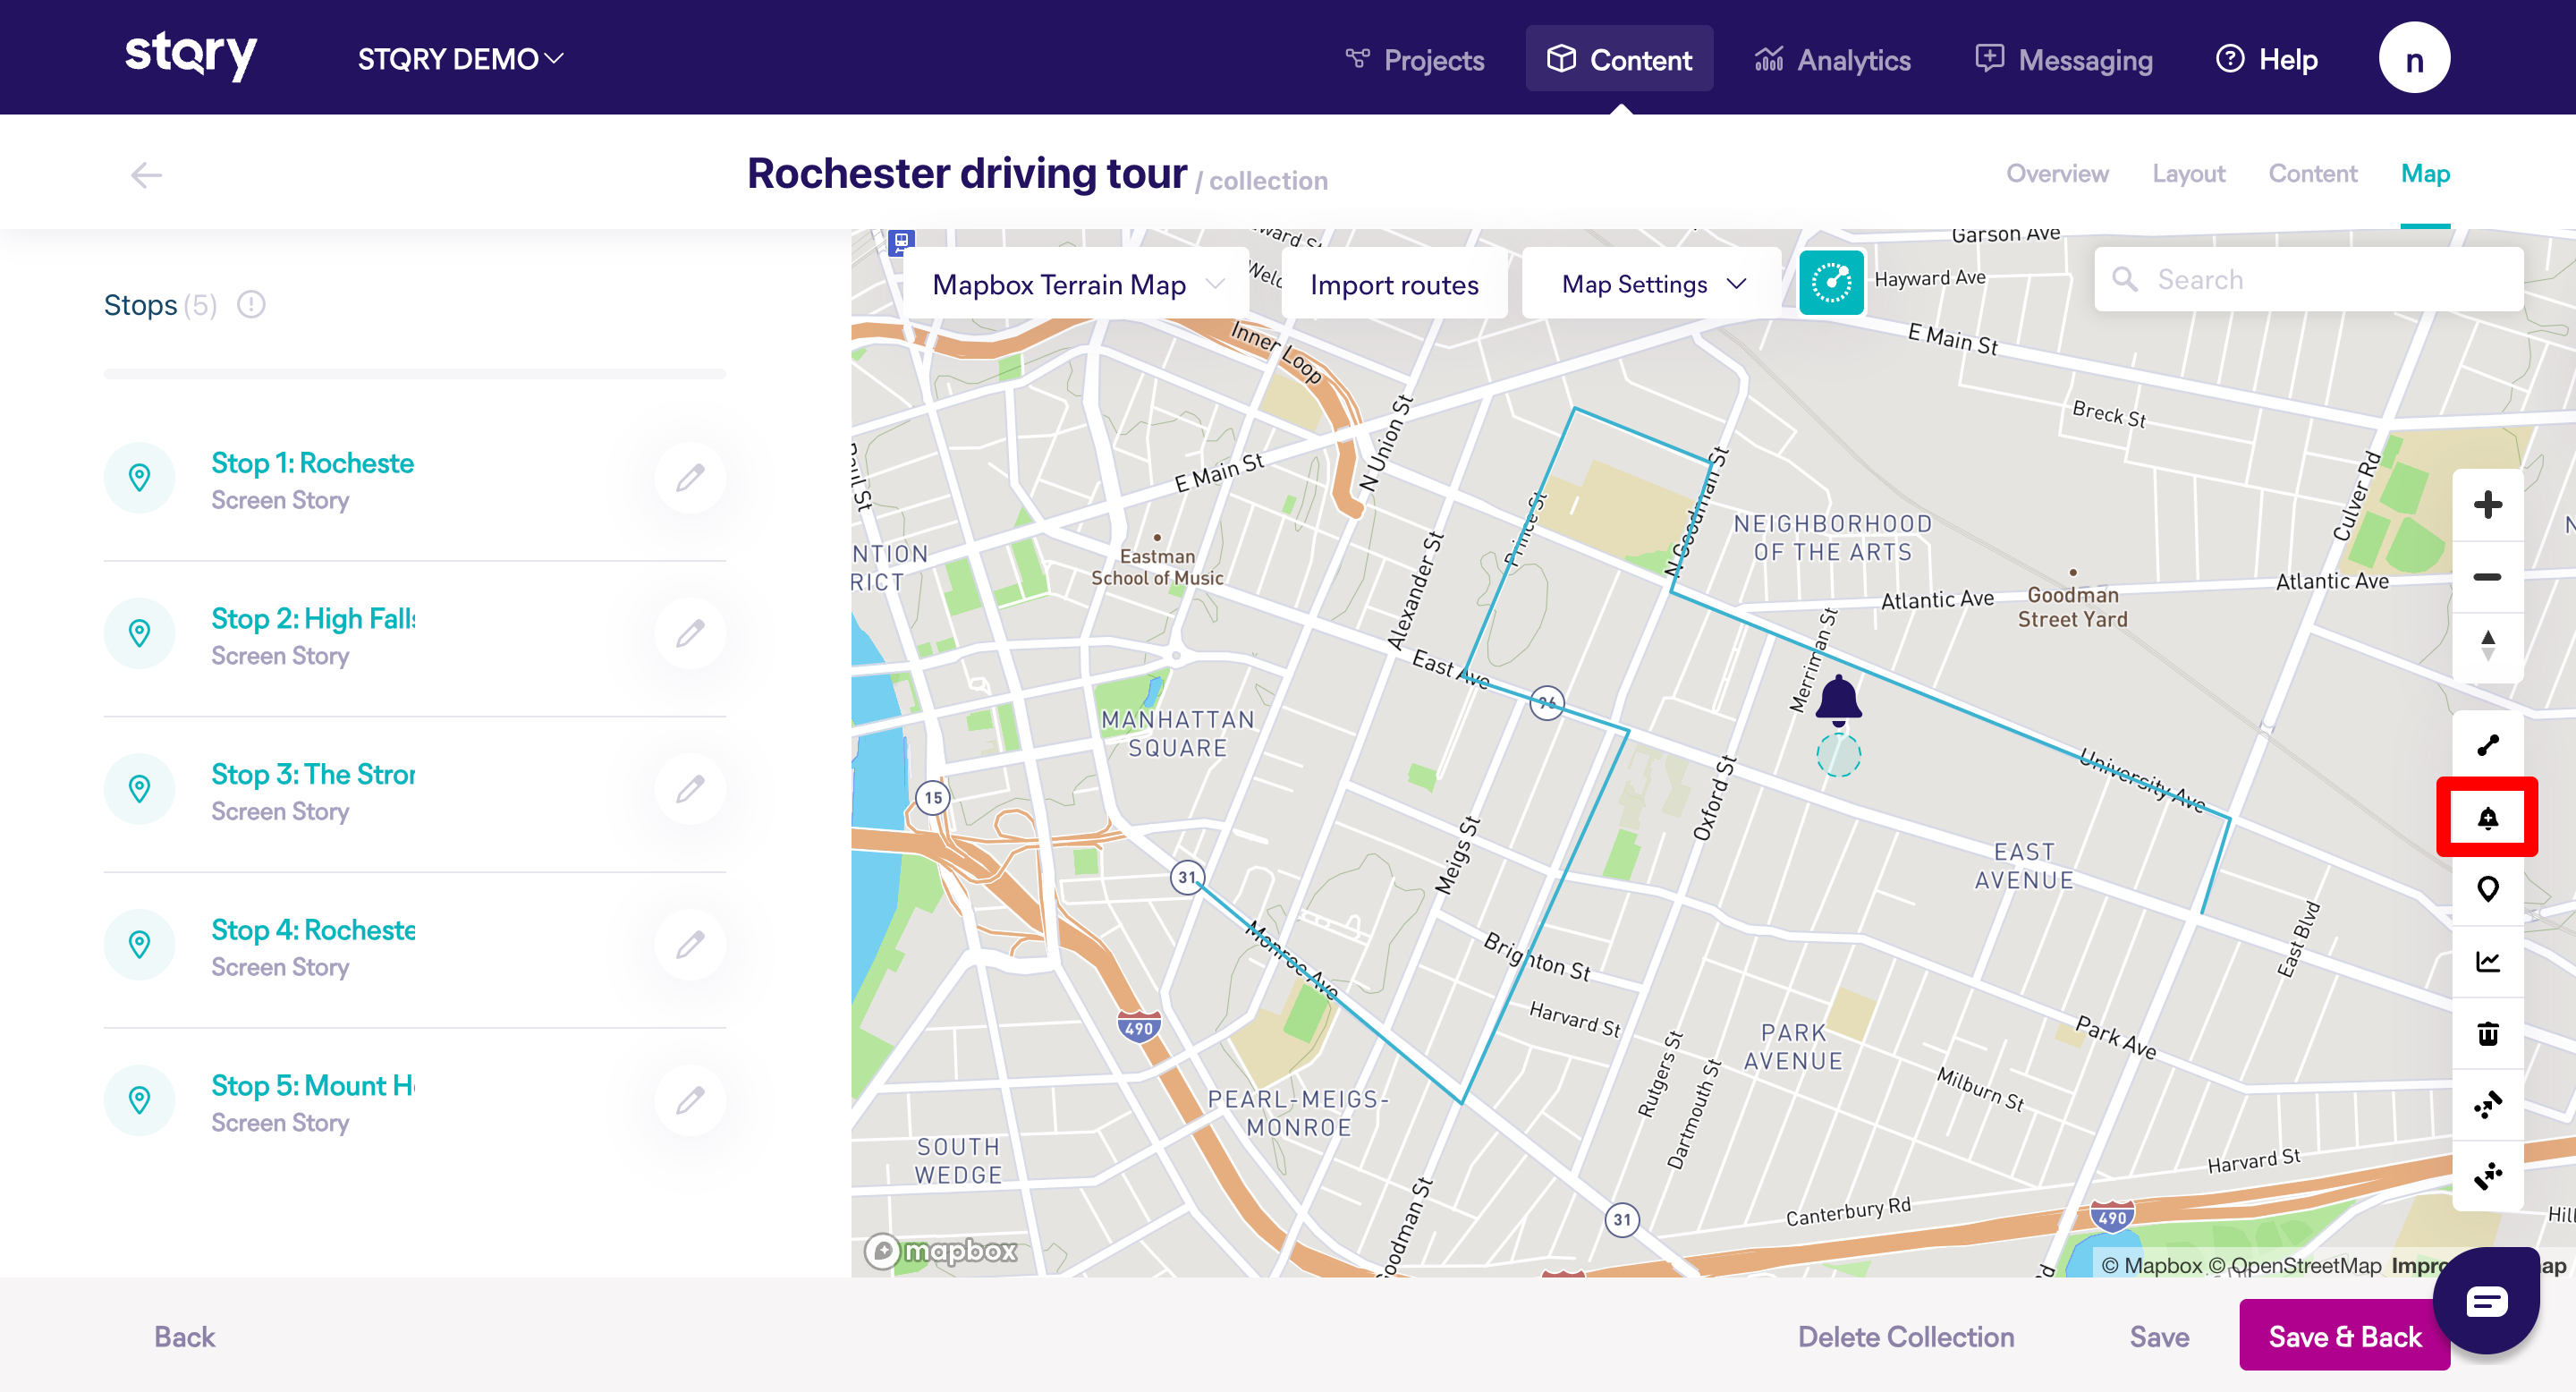
Task: Switch to the Layout tab
Action: click(x=2188, y=174)
